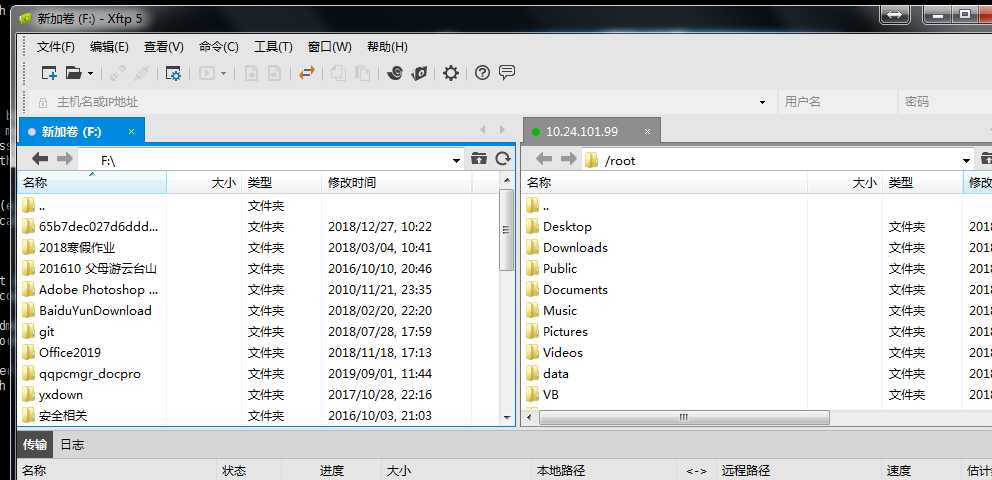Open the 帮助(H) menu
The image size is (992, 480).
(x=387, y=47)
